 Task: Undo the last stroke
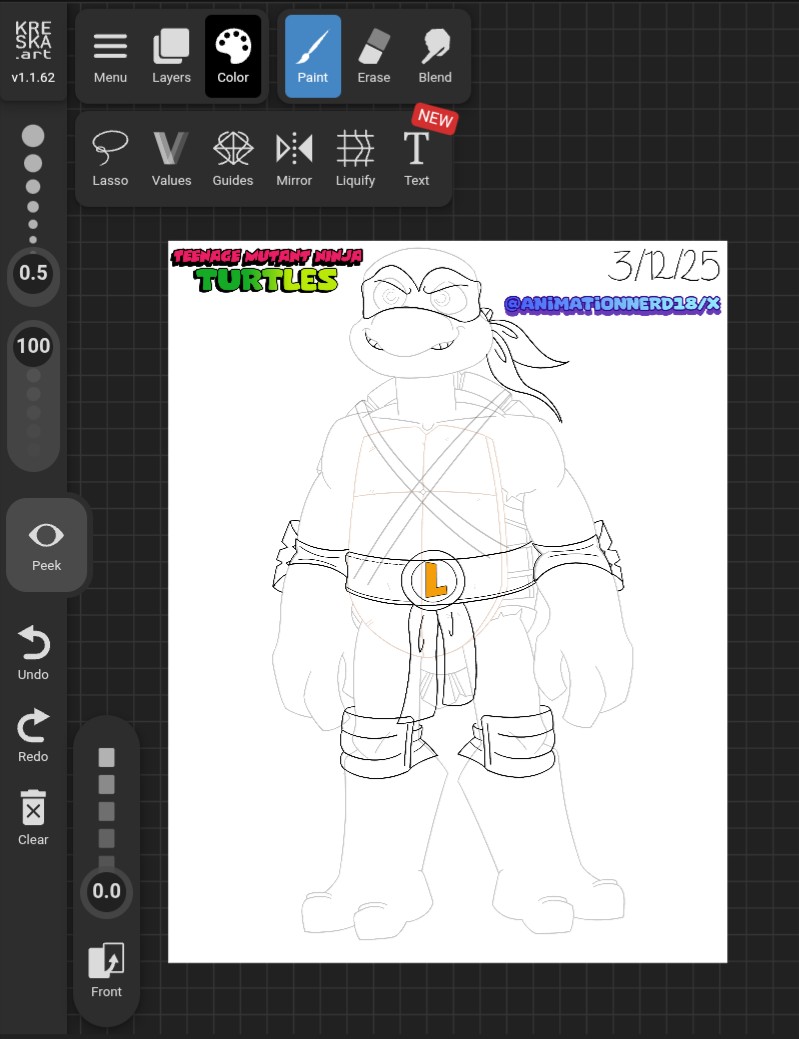[33, 653]
